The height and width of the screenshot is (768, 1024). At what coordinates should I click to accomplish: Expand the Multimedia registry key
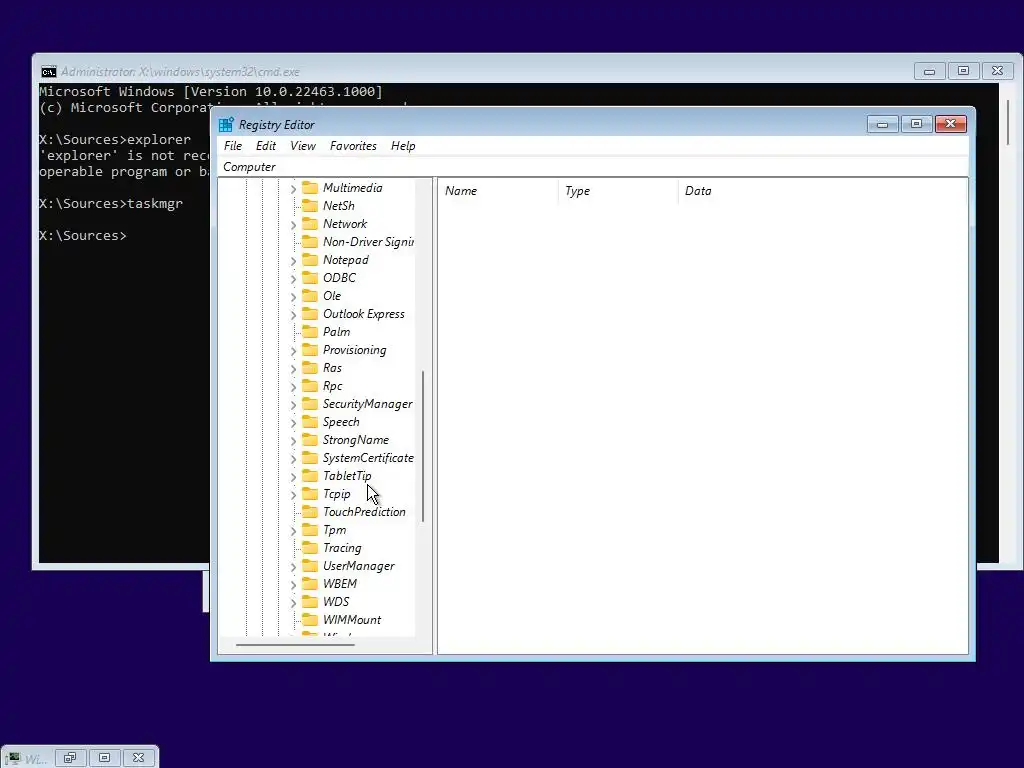[x=293, y=189]
